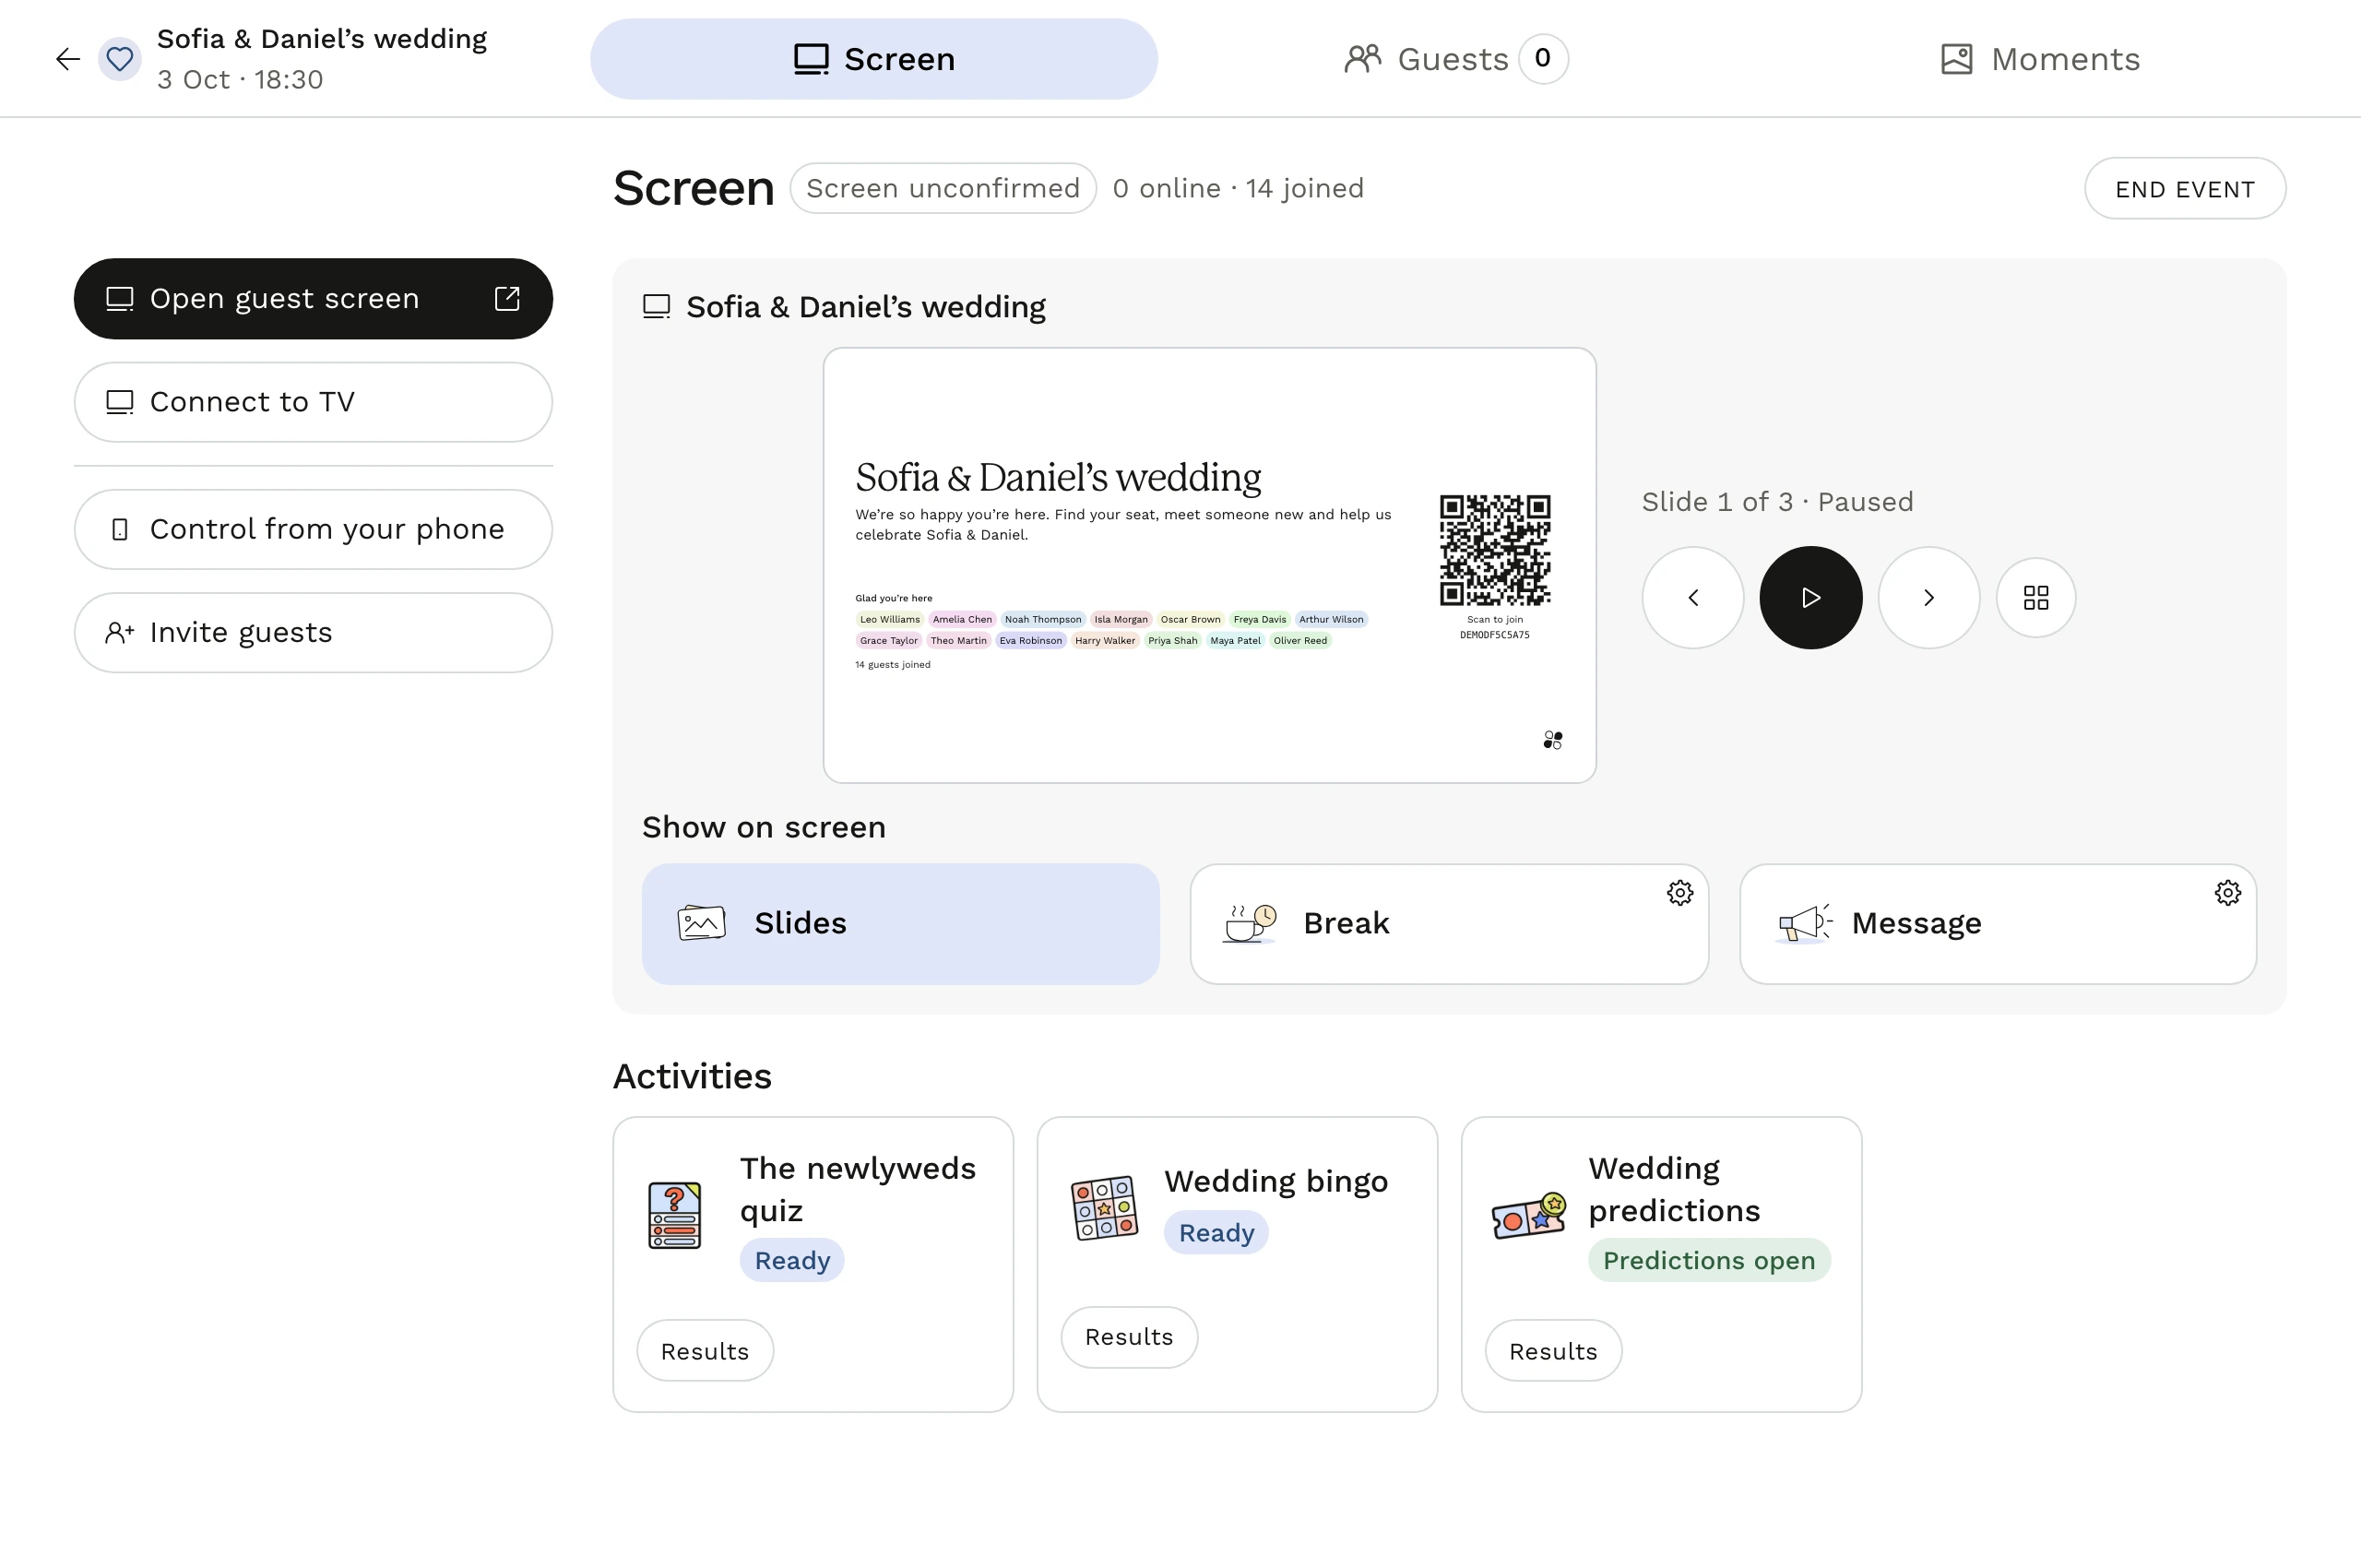Click the megaphone Message icon

[1805, 923]
